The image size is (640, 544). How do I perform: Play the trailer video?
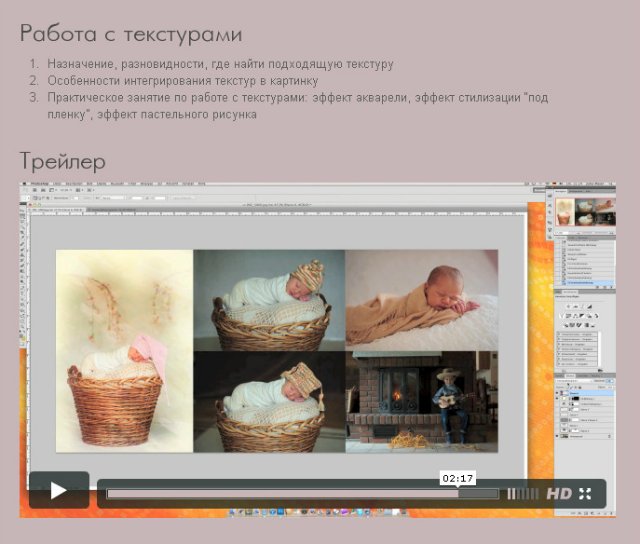point(58,490)
